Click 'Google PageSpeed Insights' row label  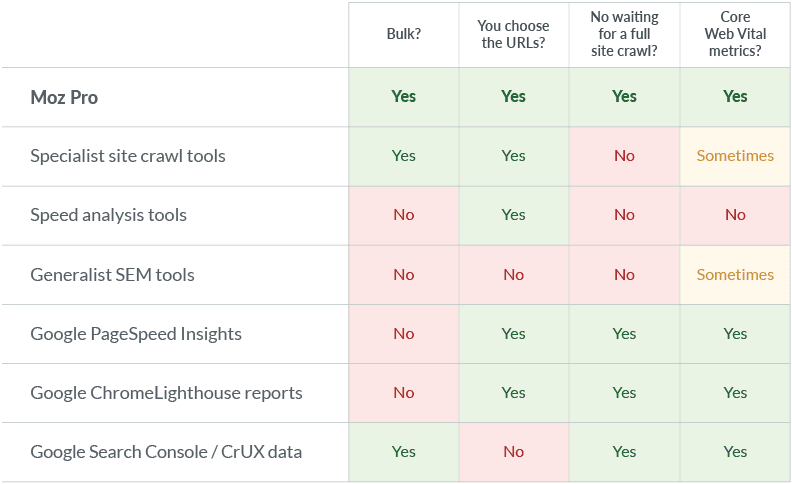(136, 333)
